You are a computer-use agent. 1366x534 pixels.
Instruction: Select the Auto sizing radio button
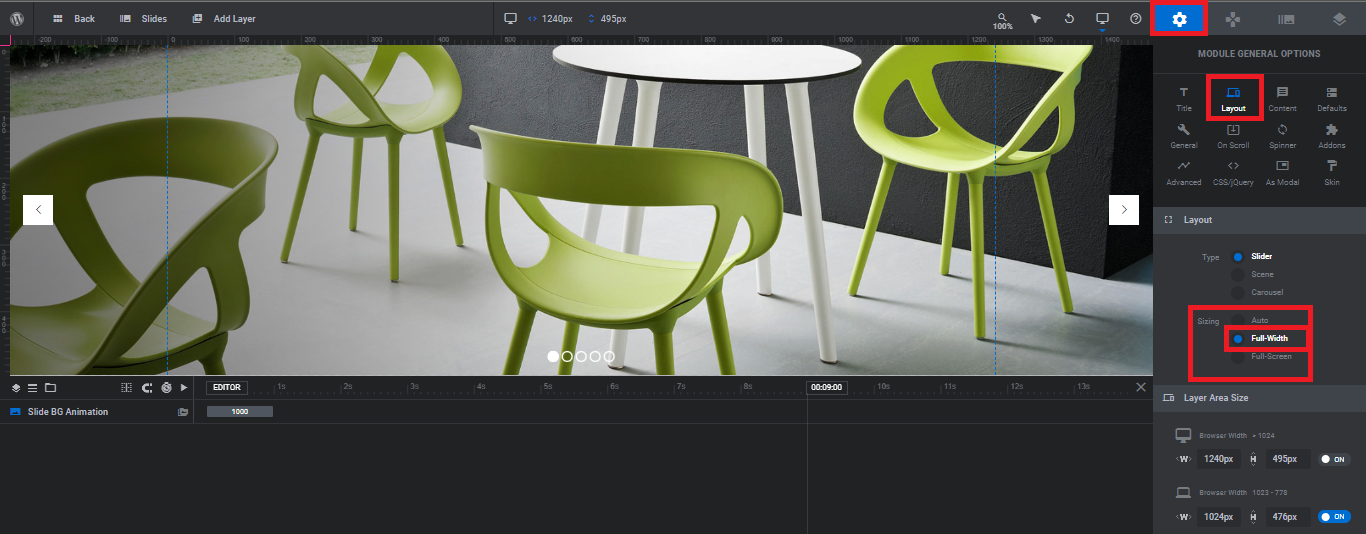pos(1238,321)
